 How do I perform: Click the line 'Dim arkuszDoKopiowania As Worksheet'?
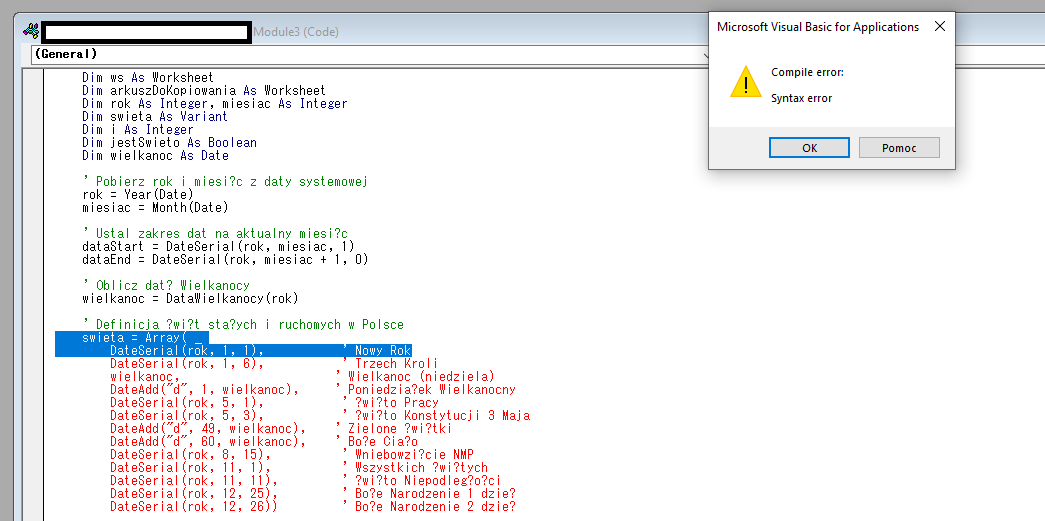click(204, 90)
